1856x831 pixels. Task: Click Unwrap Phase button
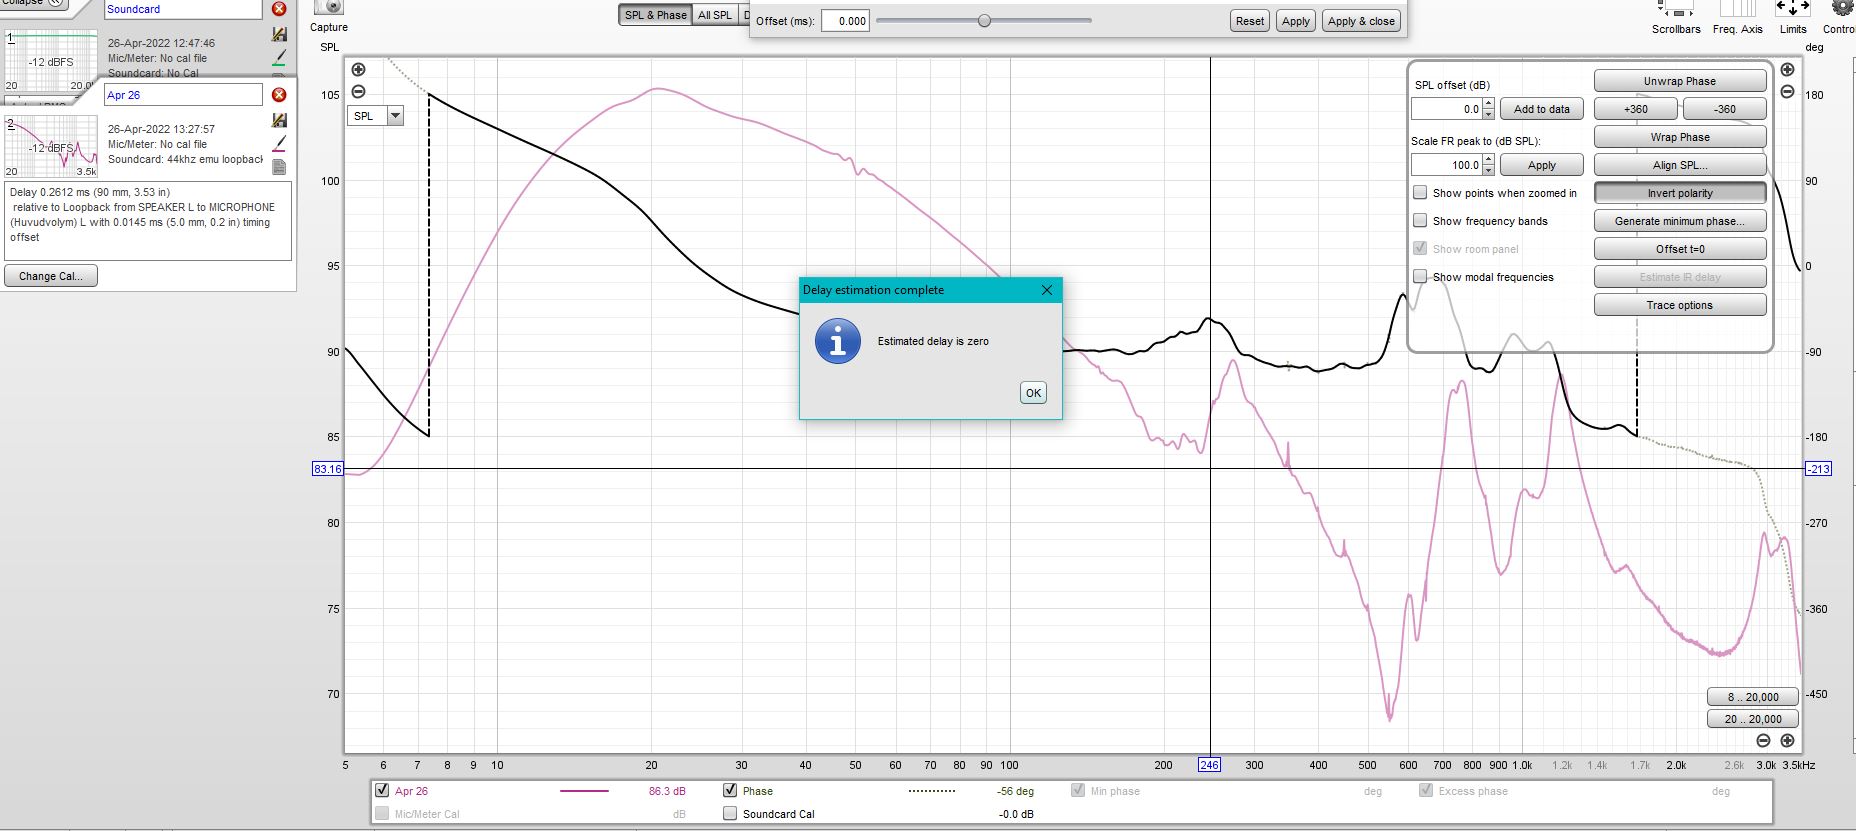(1680, 81)
